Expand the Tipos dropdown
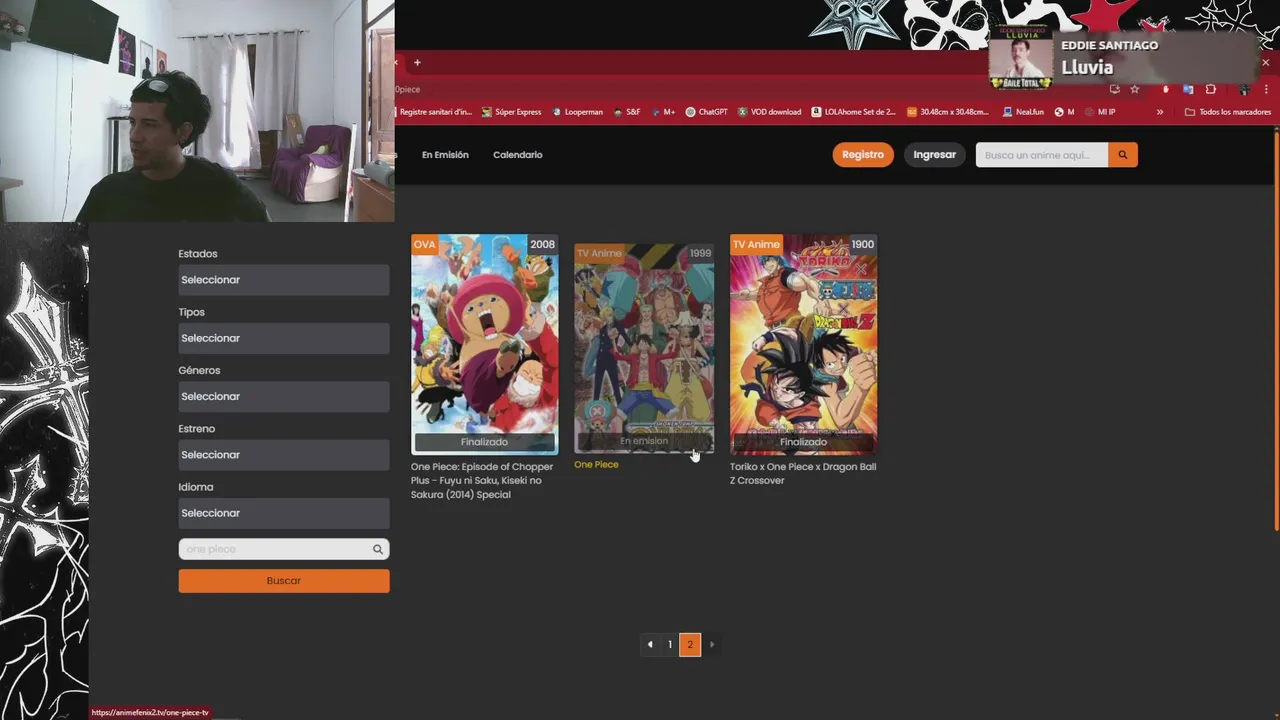 [284, 338]
